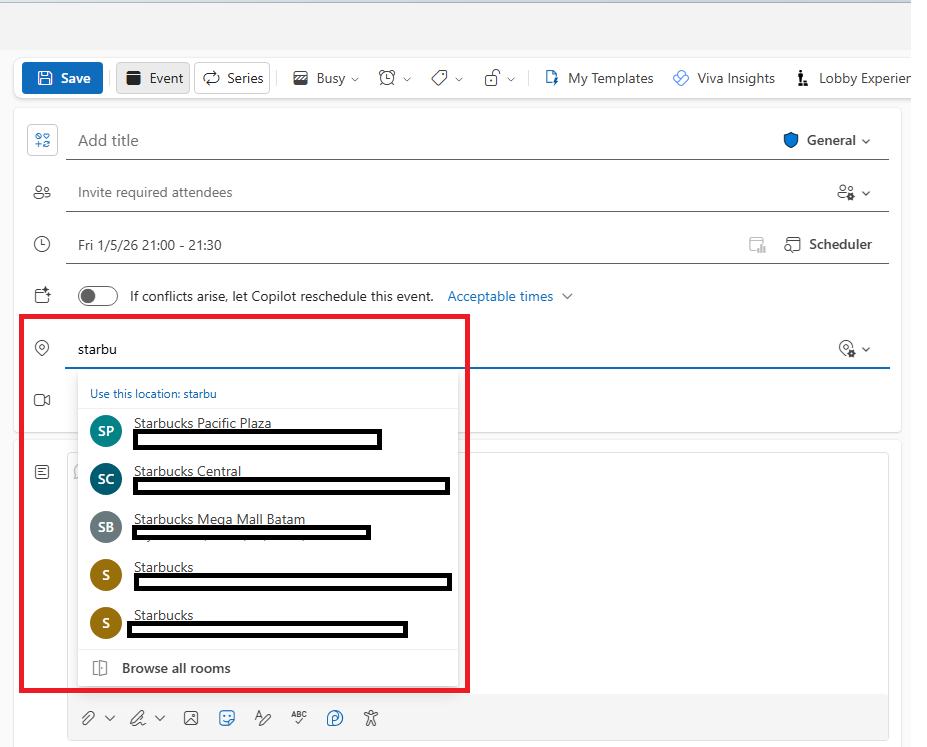Click the attach file paperclip icon
Viewport: 927px width, 747px height.
pyautogui.click(x=88, y=718)
